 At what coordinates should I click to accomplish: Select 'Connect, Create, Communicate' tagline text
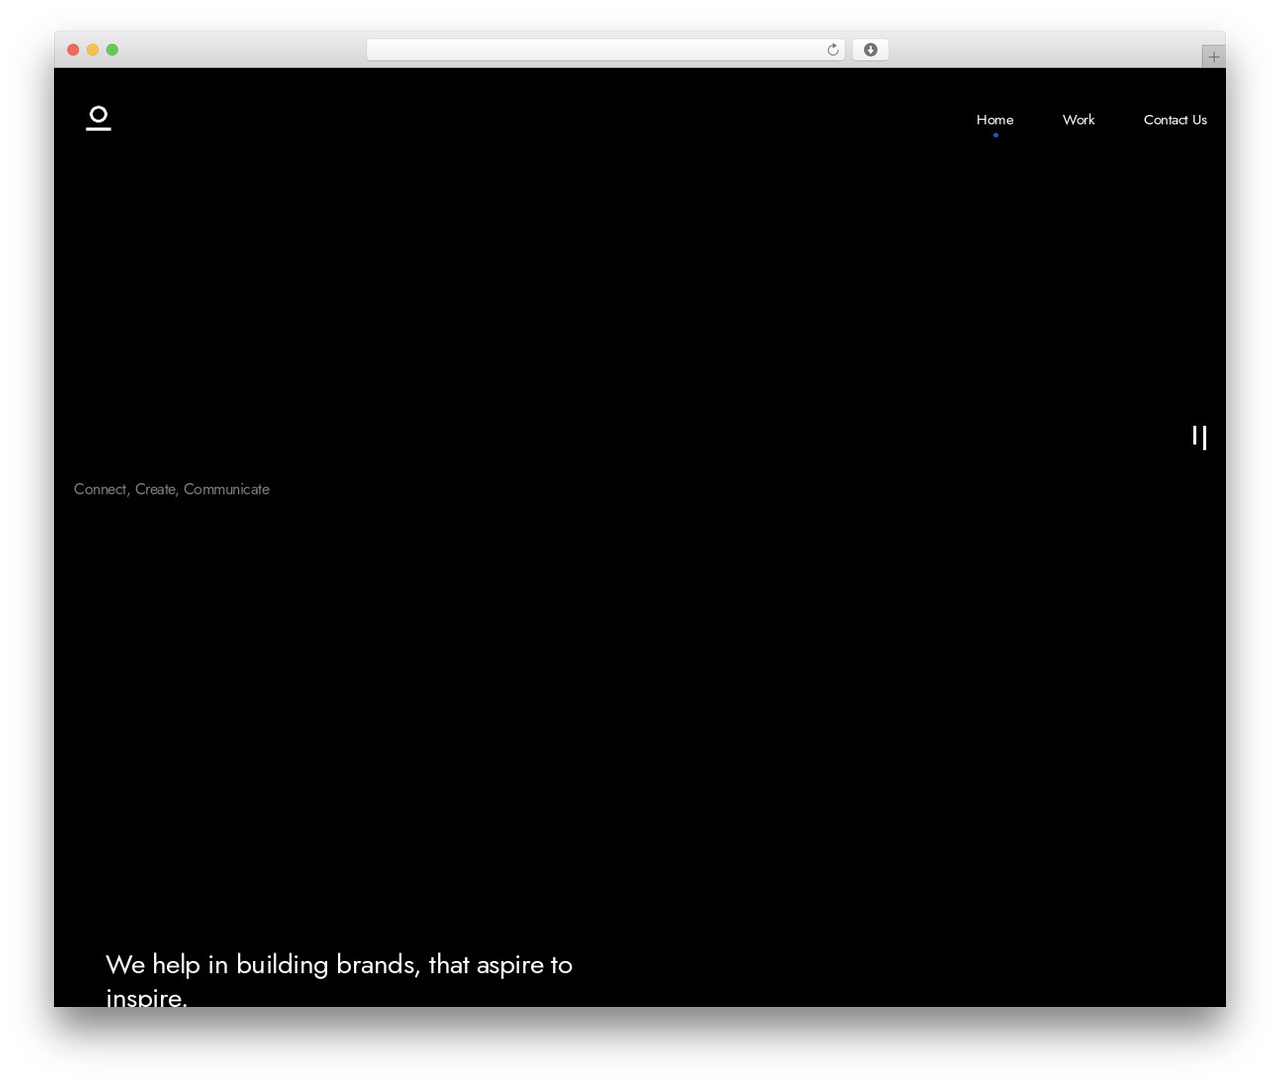click(x=172, y=489)
